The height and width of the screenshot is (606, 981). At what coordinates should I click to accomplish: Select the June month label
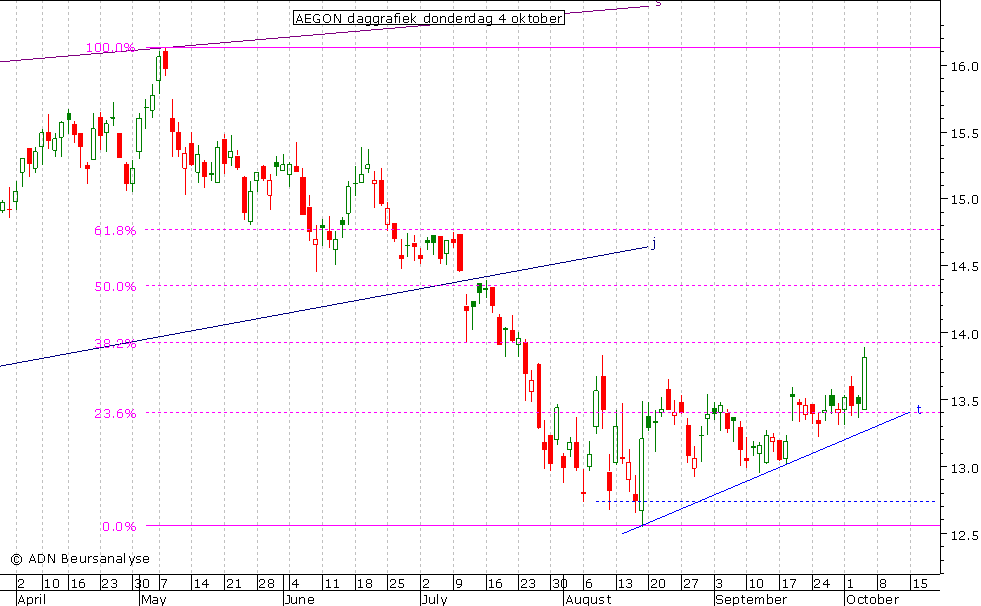[x=298, y=599]
